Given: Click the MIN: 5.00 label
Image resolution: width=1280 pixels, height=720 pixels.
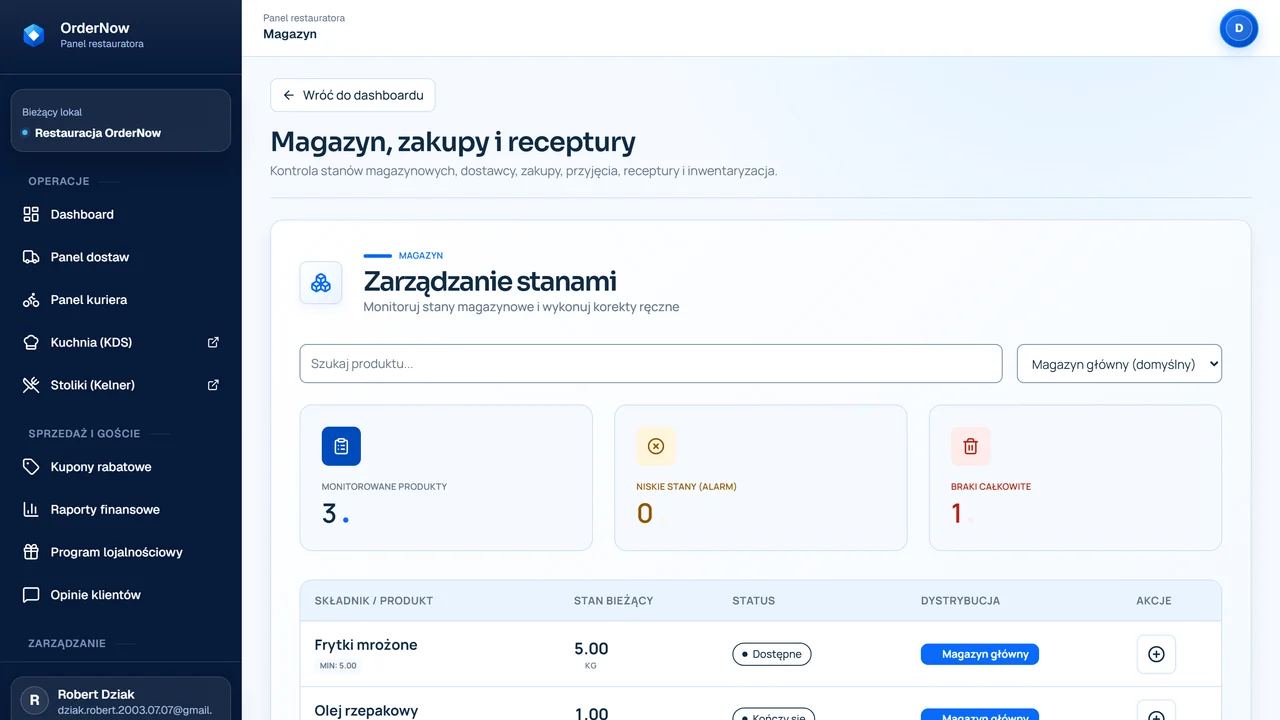Looking at the screenshot, I should [338, 665].
